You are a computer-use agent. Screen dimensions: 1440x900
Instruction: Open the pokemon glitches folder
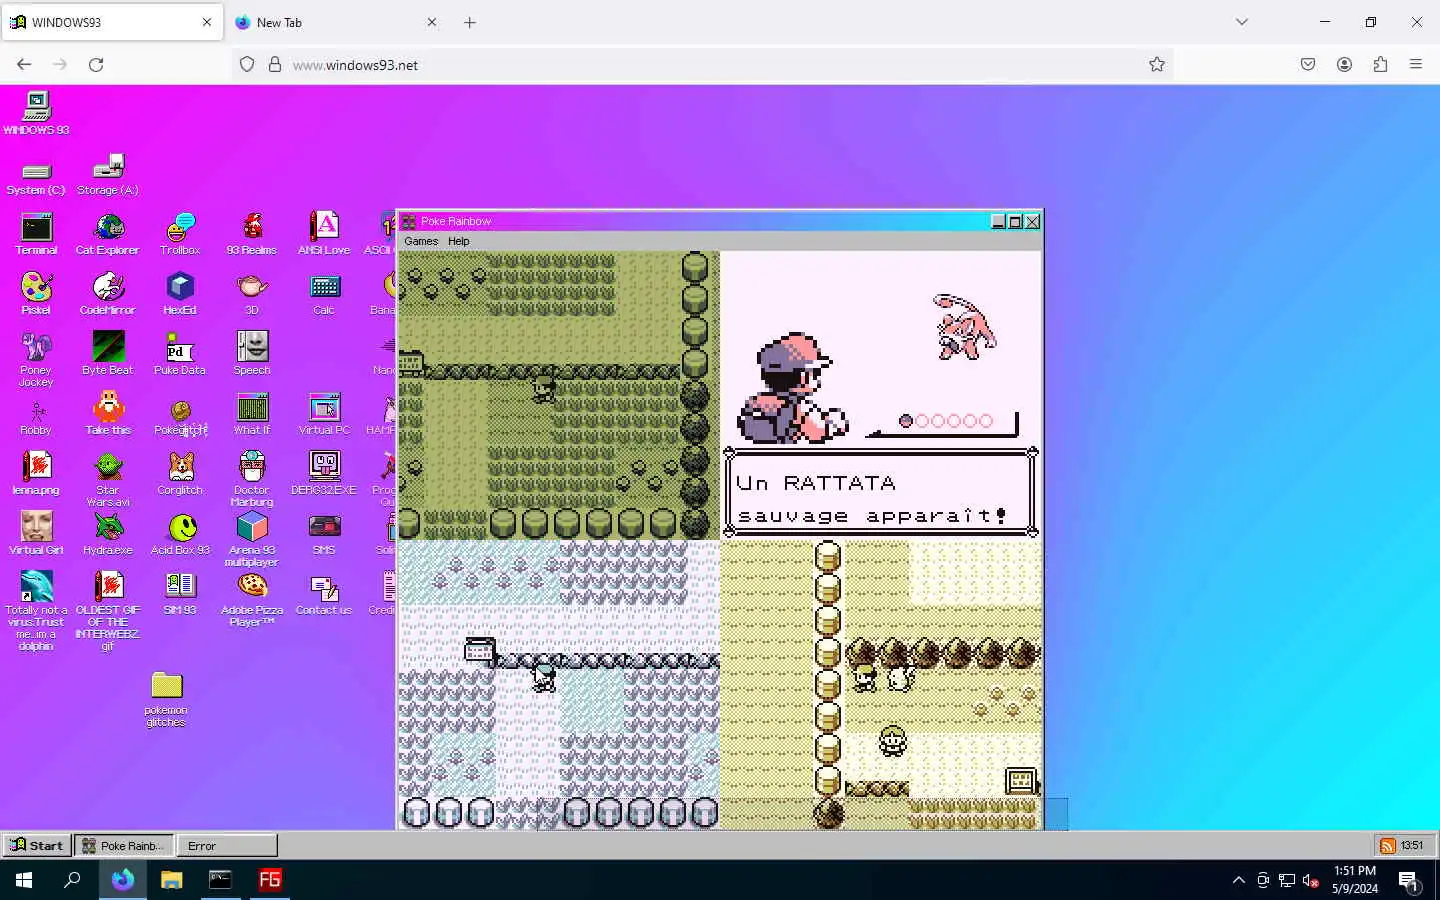[166, 700]
